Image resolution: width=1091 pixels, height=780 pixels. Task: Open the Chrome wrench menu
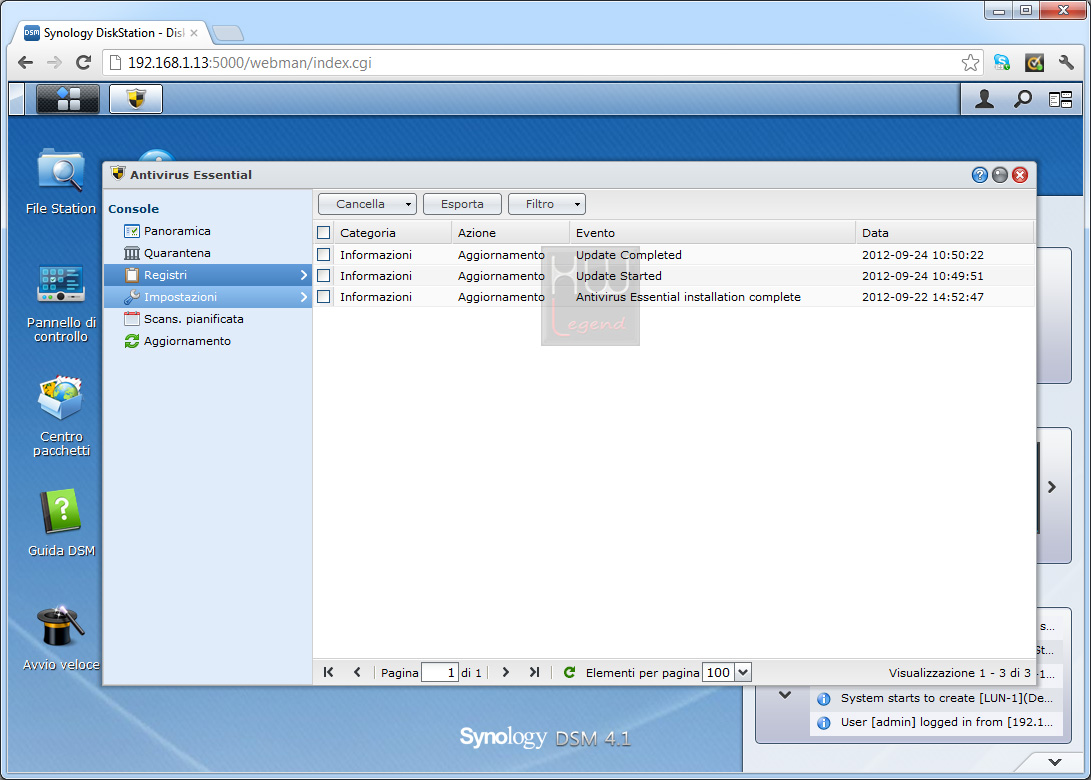click(1066, 63)
